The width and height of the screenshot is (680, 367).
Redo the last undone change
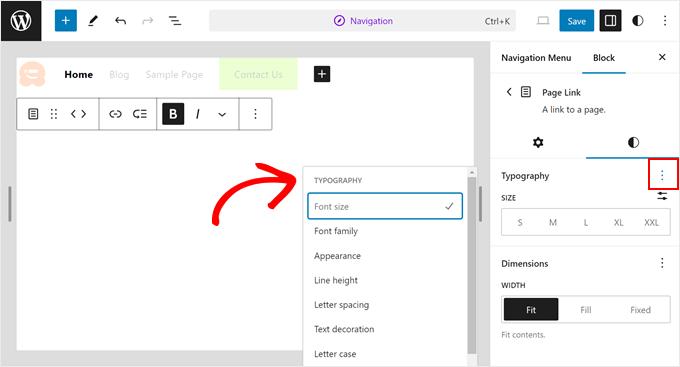[147, 21]
